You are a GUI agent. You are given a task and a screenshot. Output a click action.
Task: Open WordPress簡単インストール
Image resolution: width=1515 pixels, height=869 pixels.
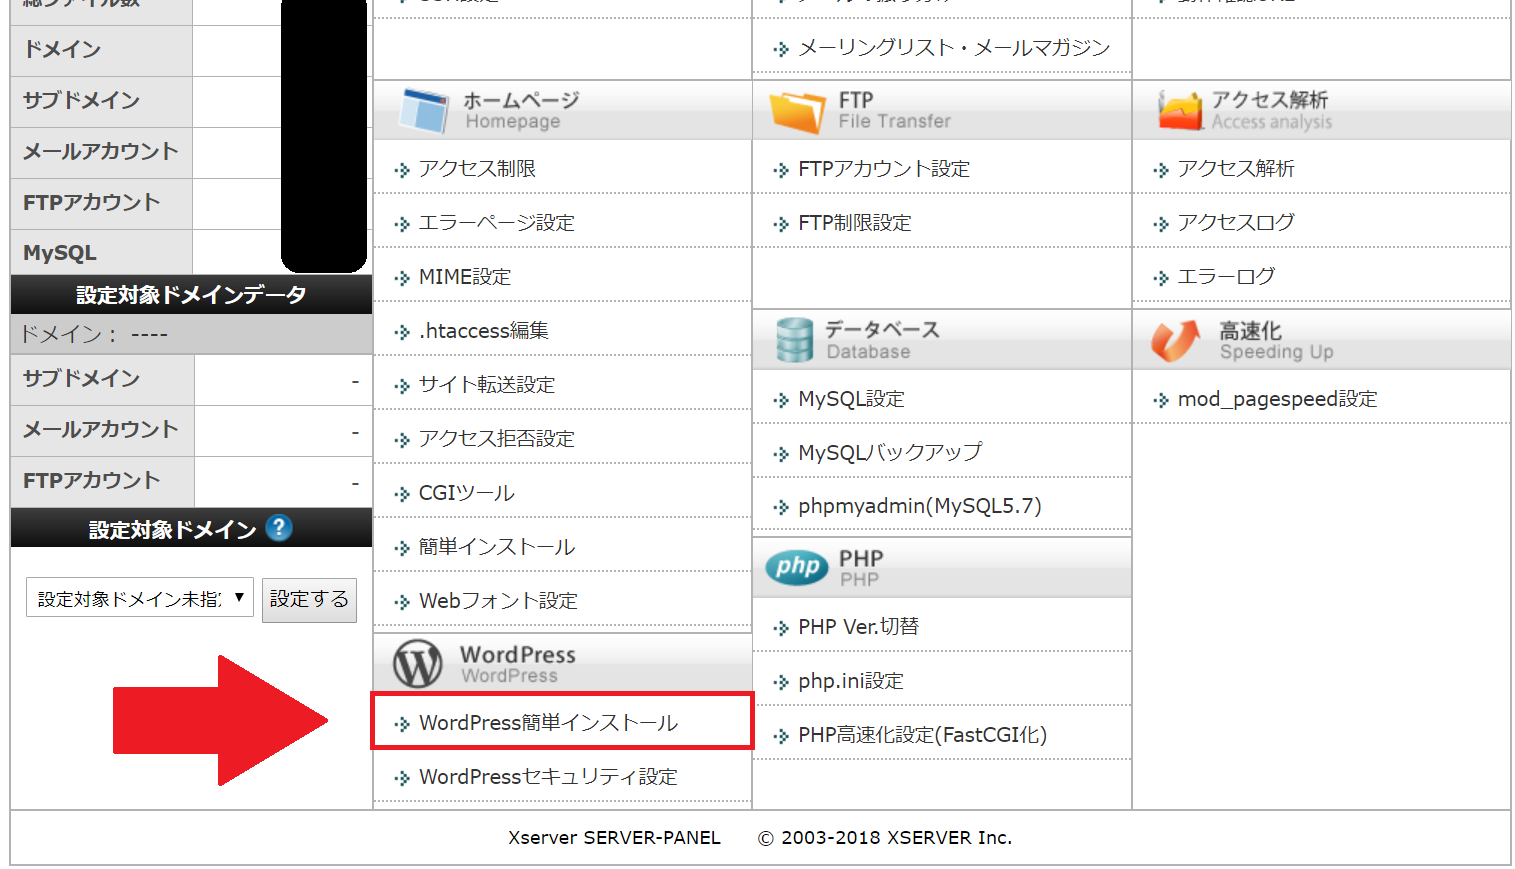(x=548, y=722)
